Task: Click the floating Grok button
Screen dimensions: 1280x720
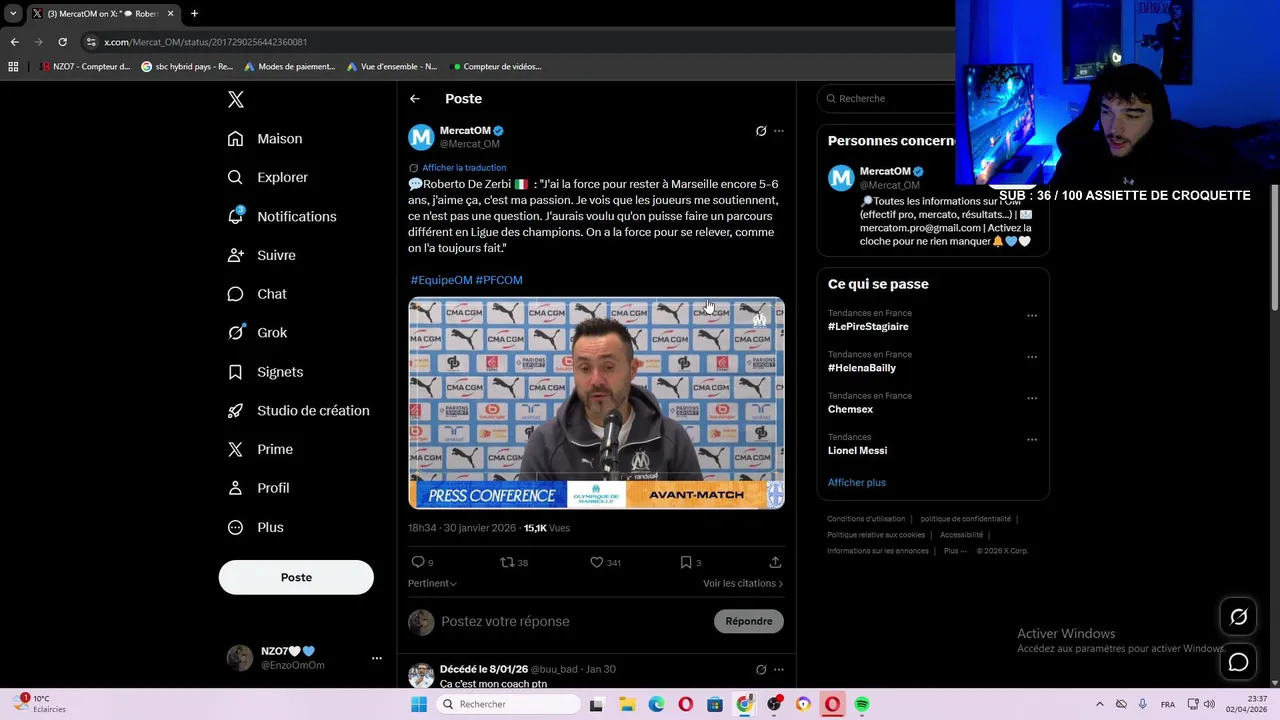Action: 1238,617
